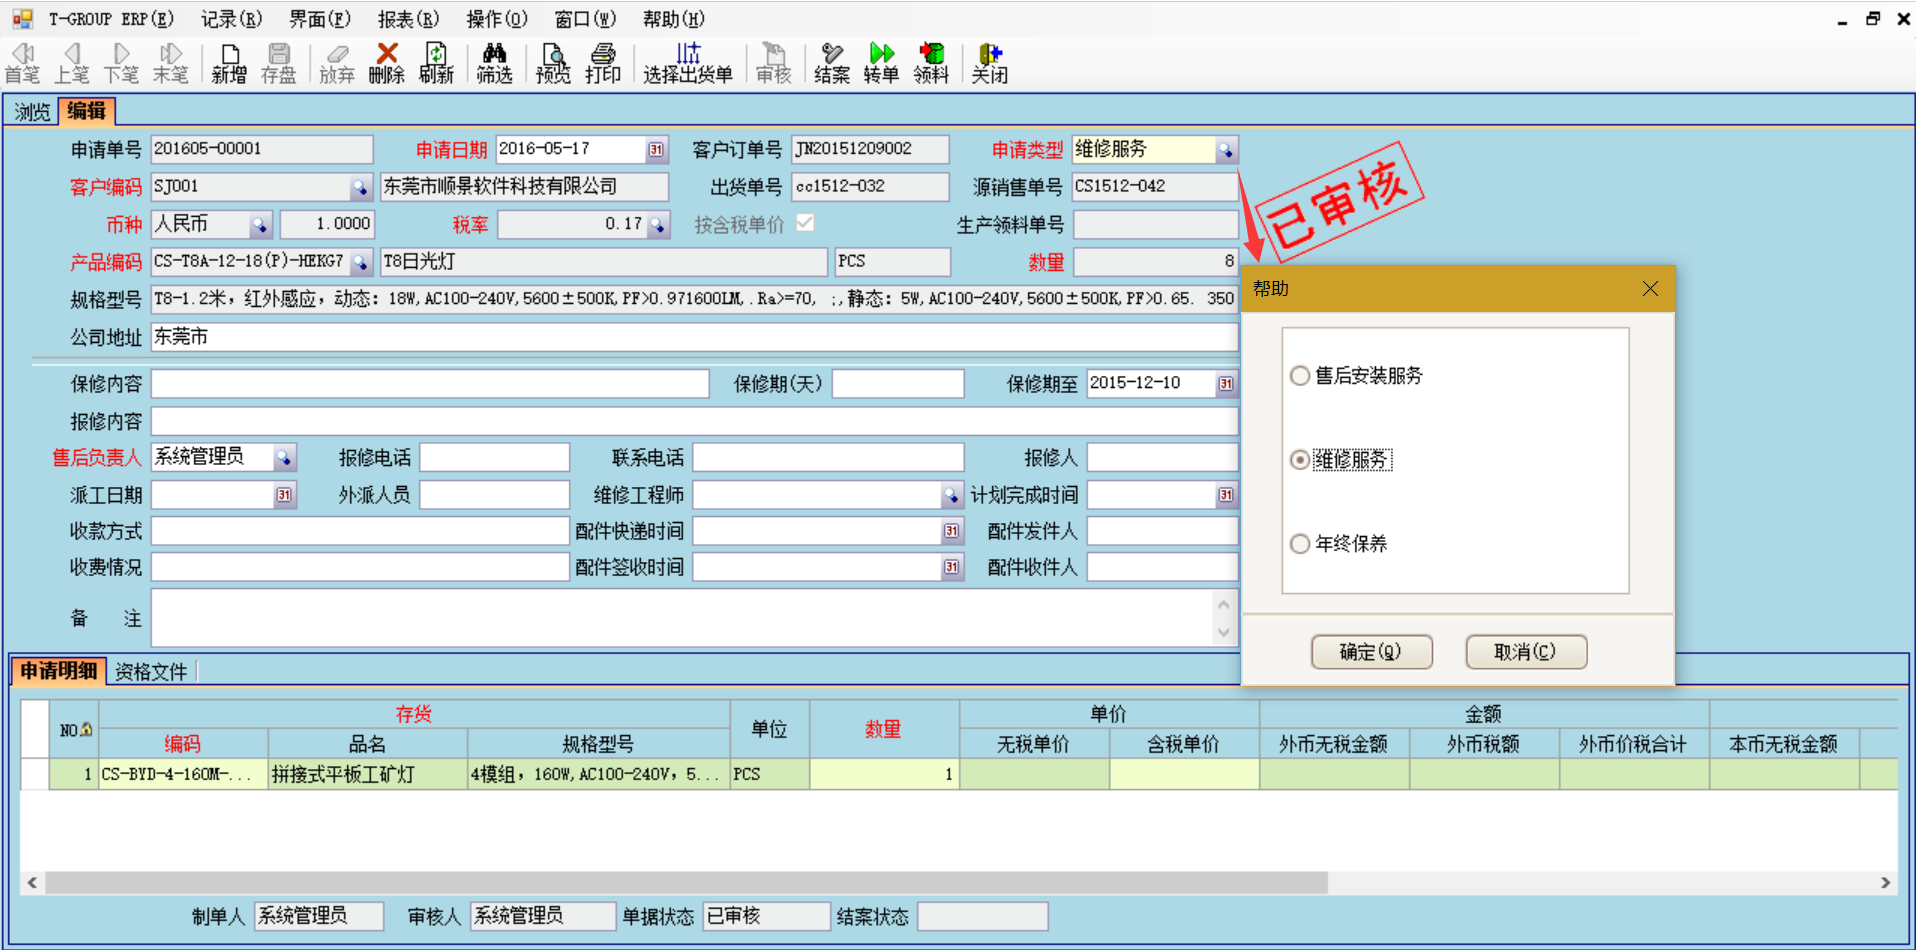
Task: Click the 新增 icon to create record
Action: [228, 62]
